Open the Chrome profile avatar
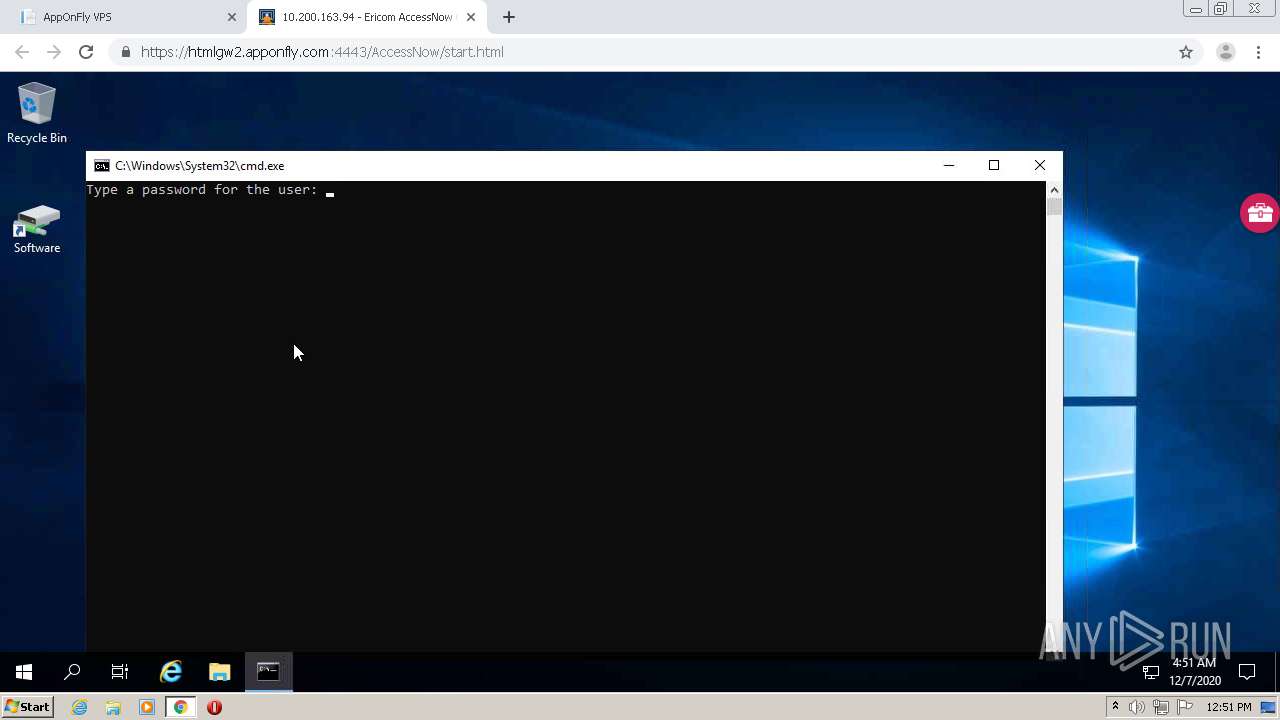1280x720 pixels. [x=1226, y=52]
